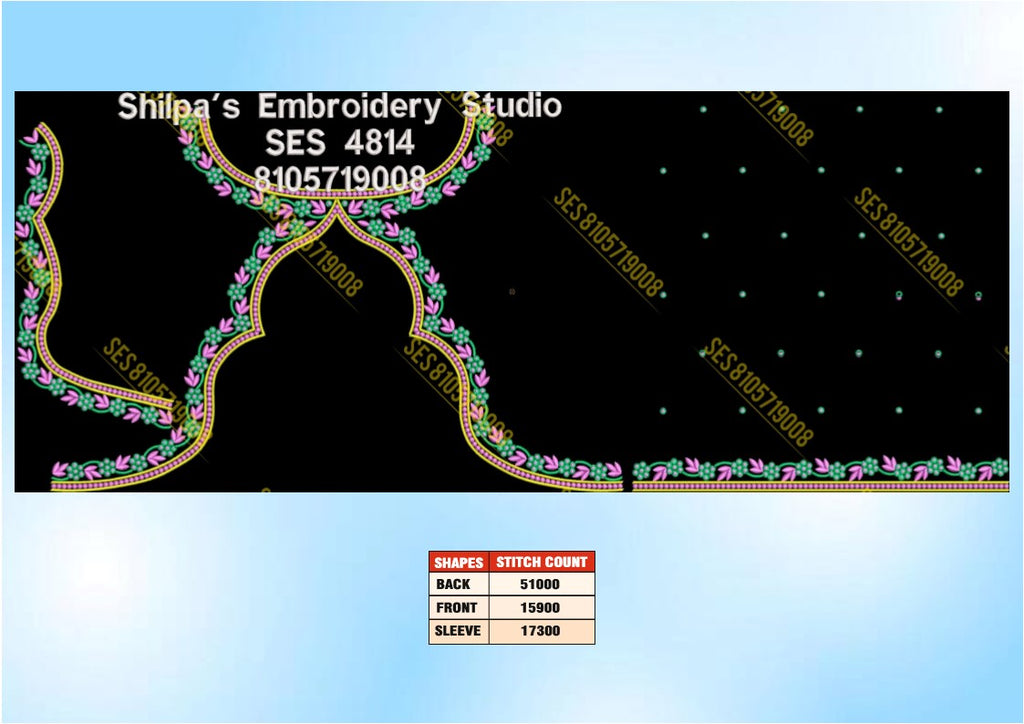The image size is (1024, 724).
Task: Click the 51000 stitch count cell
Action: 540,584
